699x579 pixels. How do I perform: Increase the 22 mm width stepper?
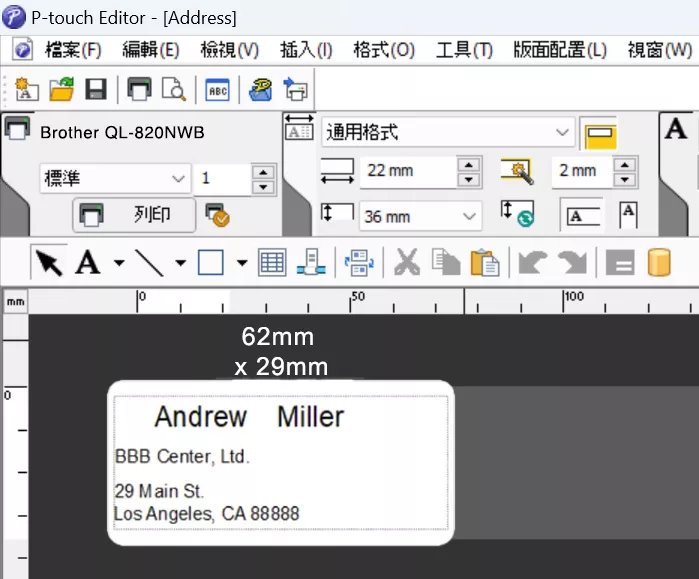point(468,163)
